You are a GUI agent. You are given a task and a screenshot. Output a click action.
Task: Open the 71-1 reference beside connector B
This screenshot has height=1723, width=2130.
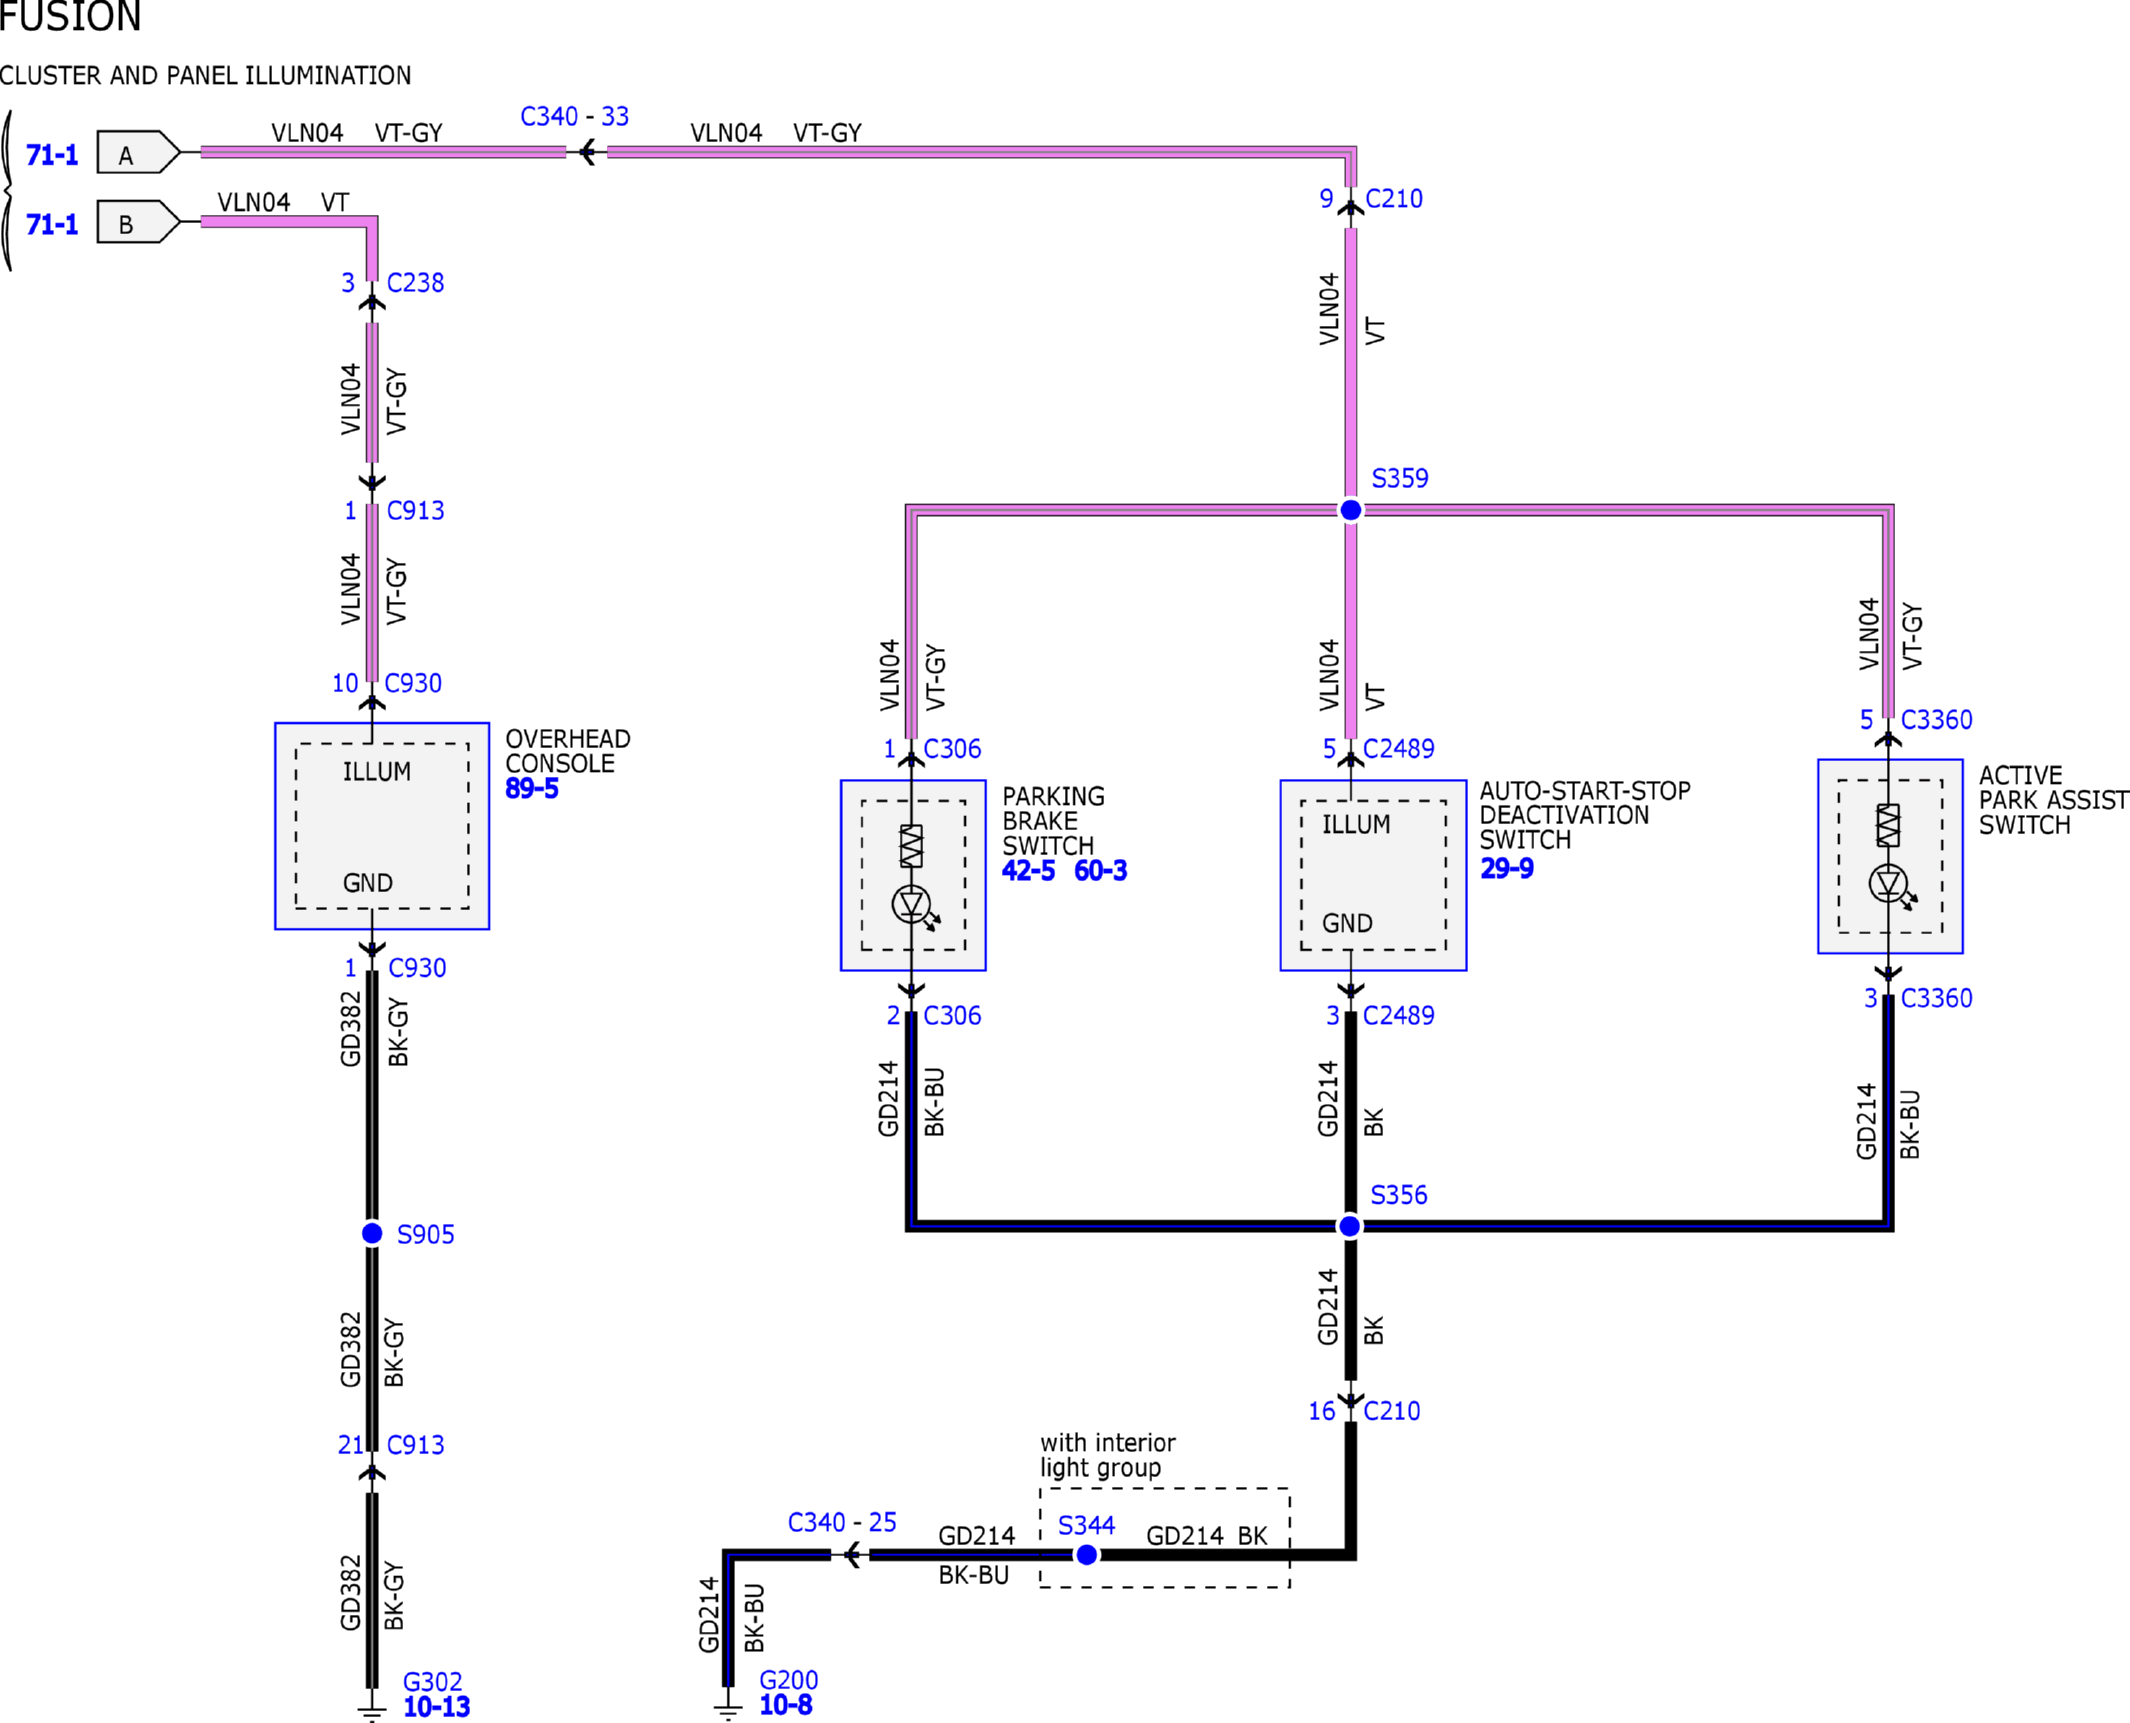(x=52, y=224)
